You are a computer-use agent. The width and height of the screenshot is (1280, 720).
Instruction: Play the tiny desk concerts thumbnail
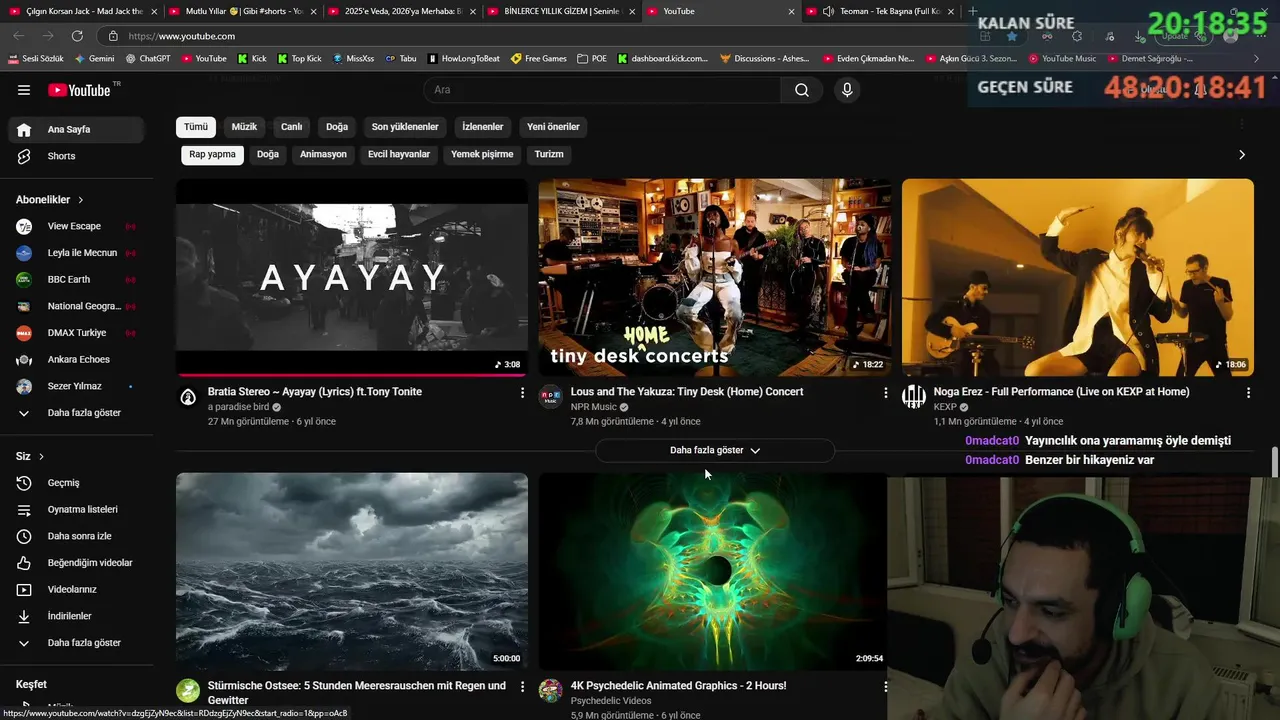[x=715, y=277]
